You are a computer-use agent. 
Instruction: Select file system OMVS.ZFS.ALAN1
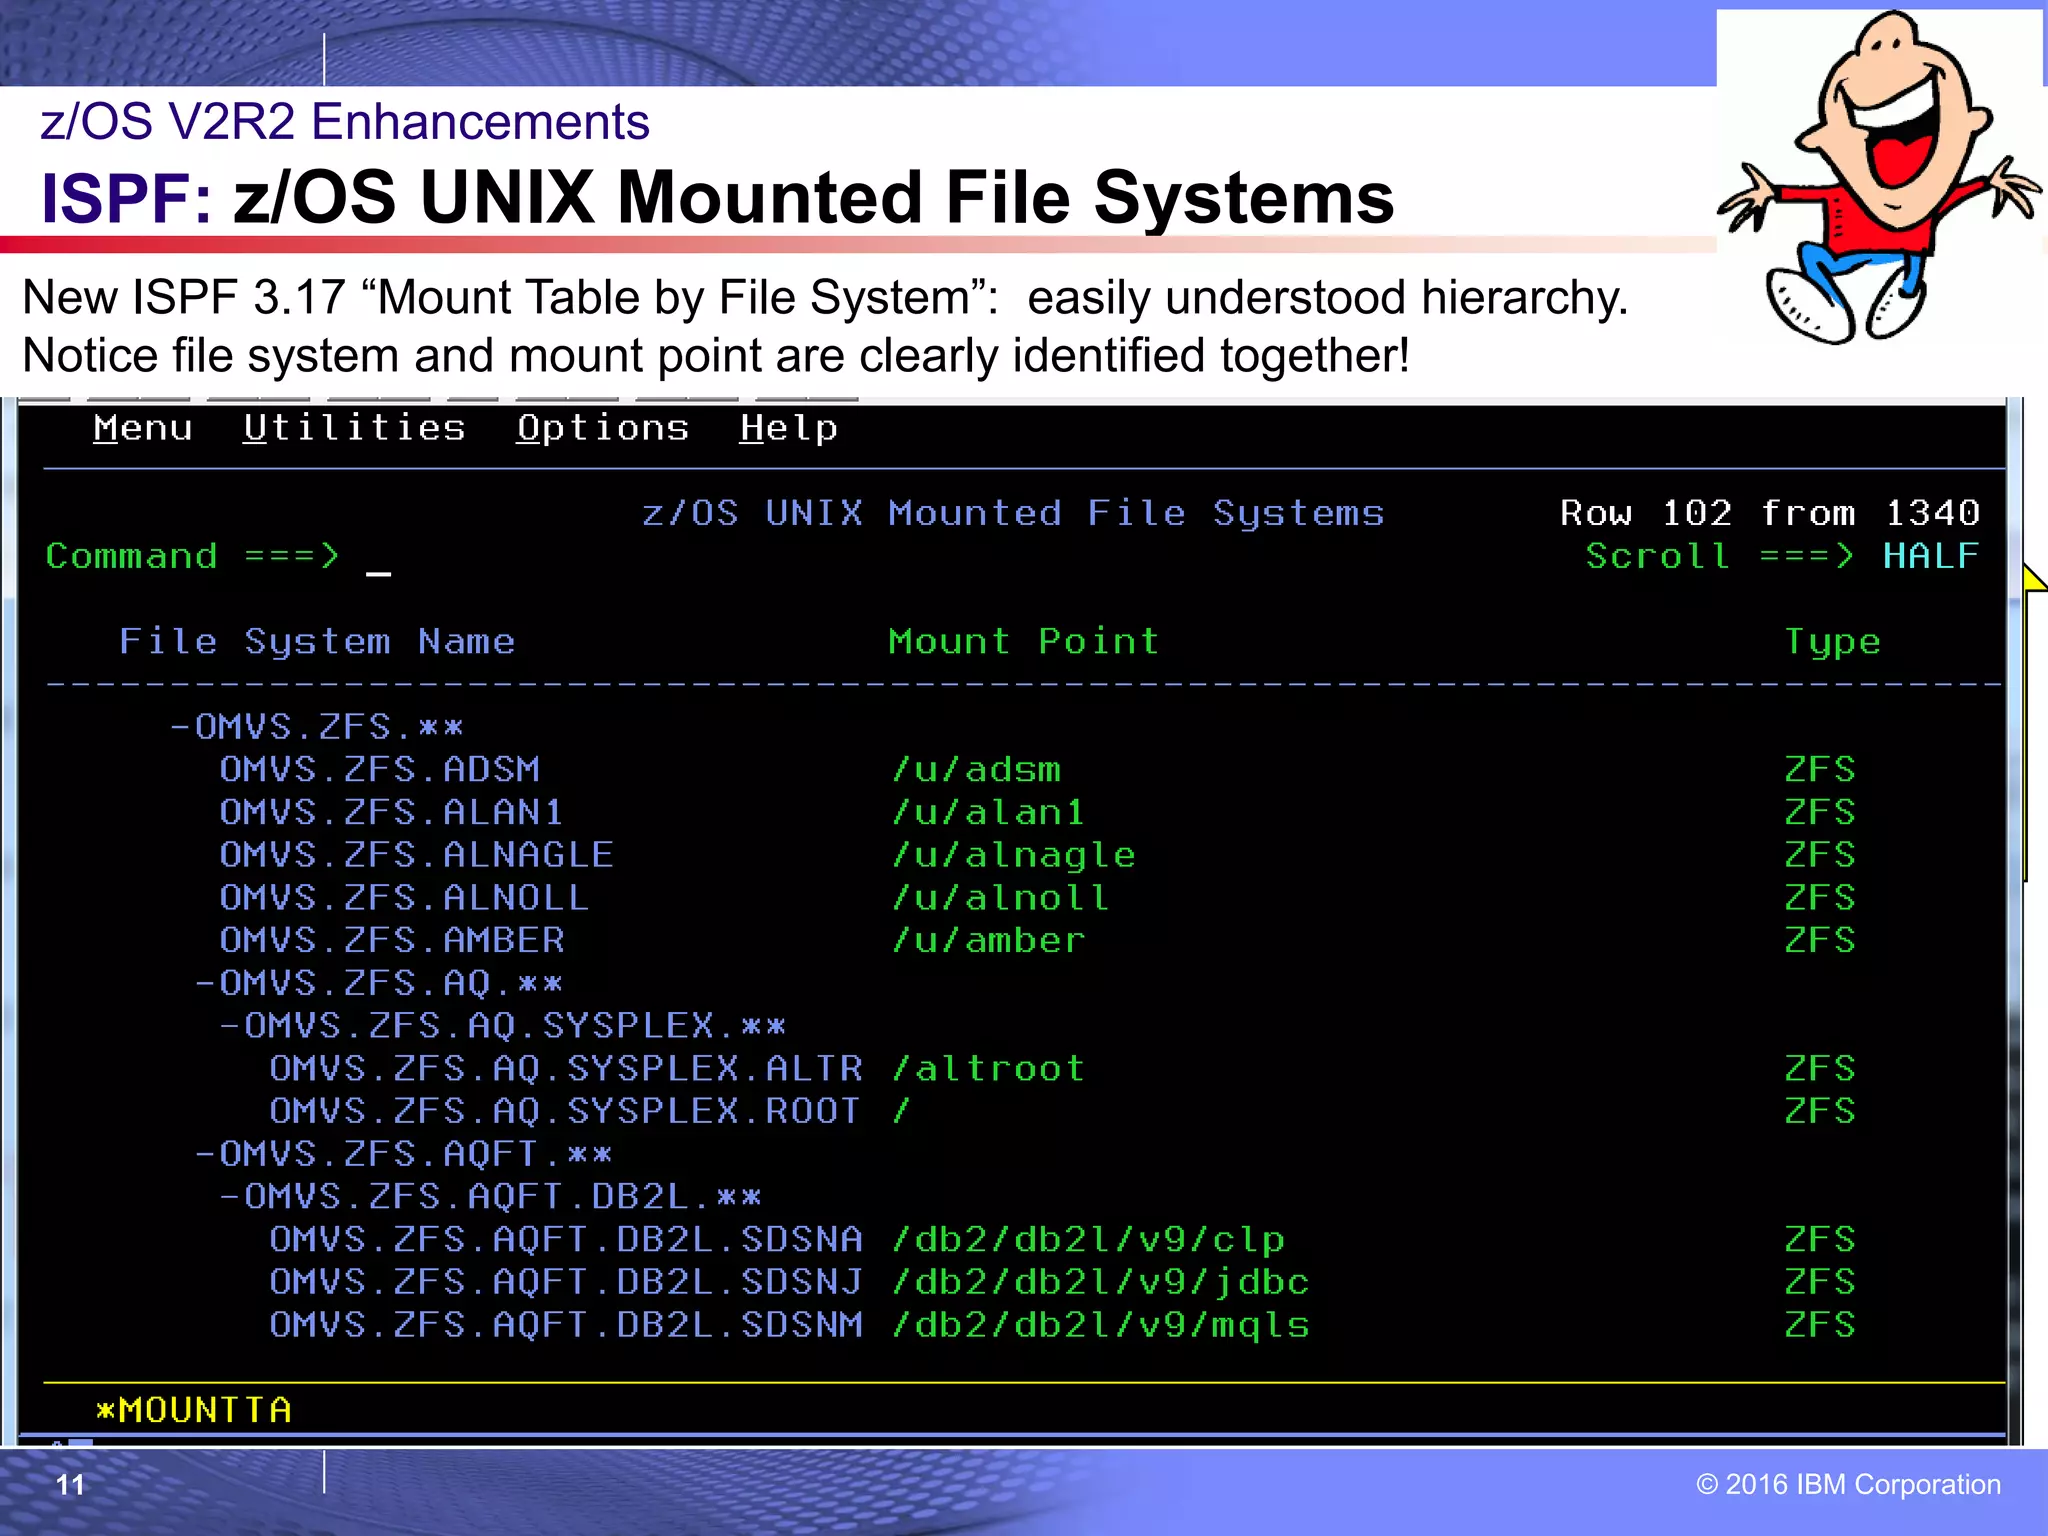coord(392,813)
